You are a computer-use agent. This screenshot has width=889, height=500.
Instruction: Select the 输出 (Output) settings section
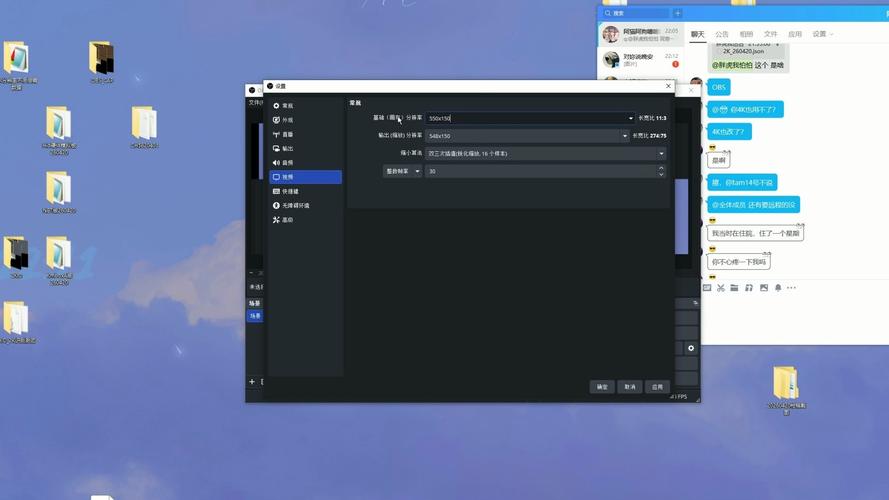[x=288, y=148]
